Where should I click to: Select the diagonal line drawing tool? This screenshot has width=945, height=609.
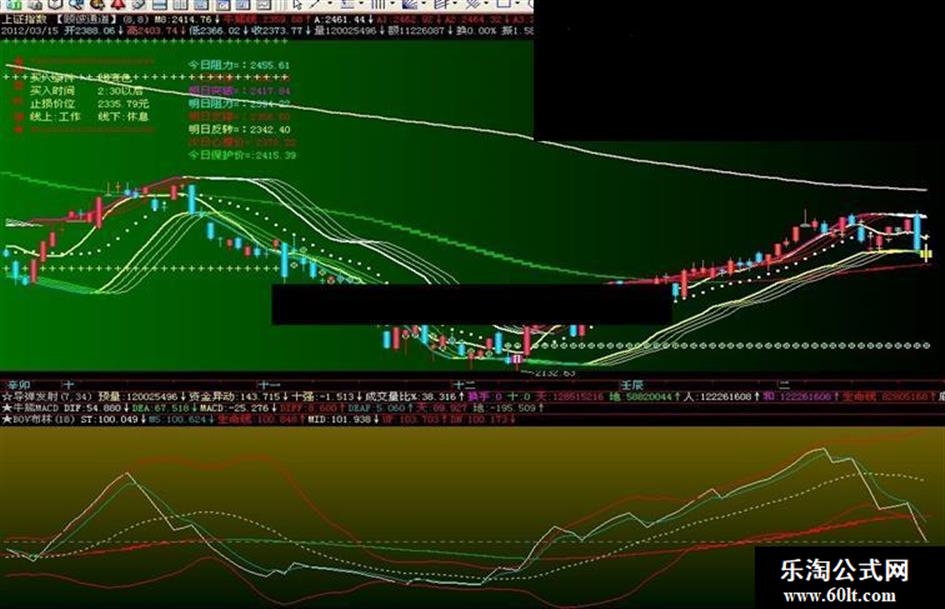point(314,4)
